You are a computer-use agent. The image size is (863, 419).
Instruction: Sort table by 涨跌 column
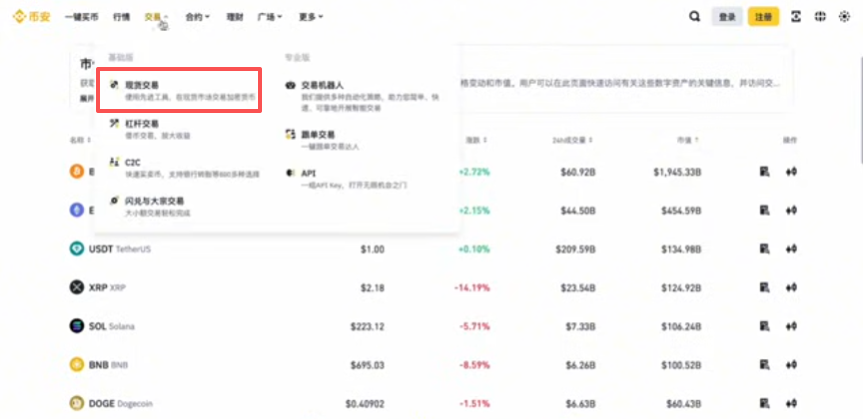477,140
